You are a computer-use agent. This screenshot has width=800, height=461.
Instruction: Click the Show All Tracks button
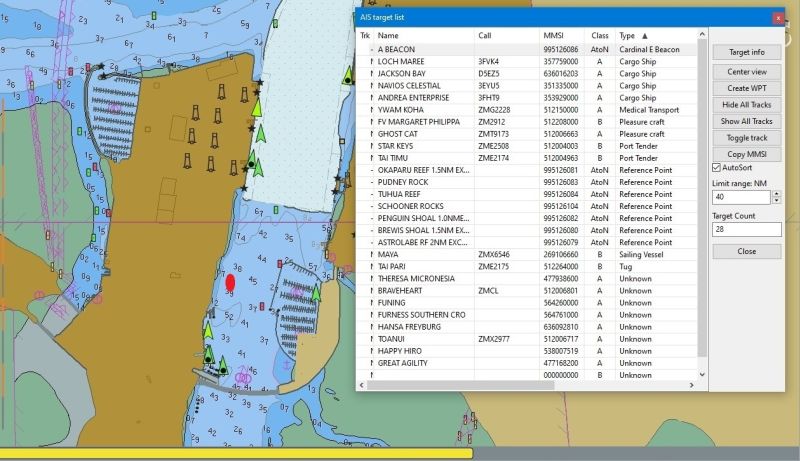pyautogui.click(x=746, y=121)
